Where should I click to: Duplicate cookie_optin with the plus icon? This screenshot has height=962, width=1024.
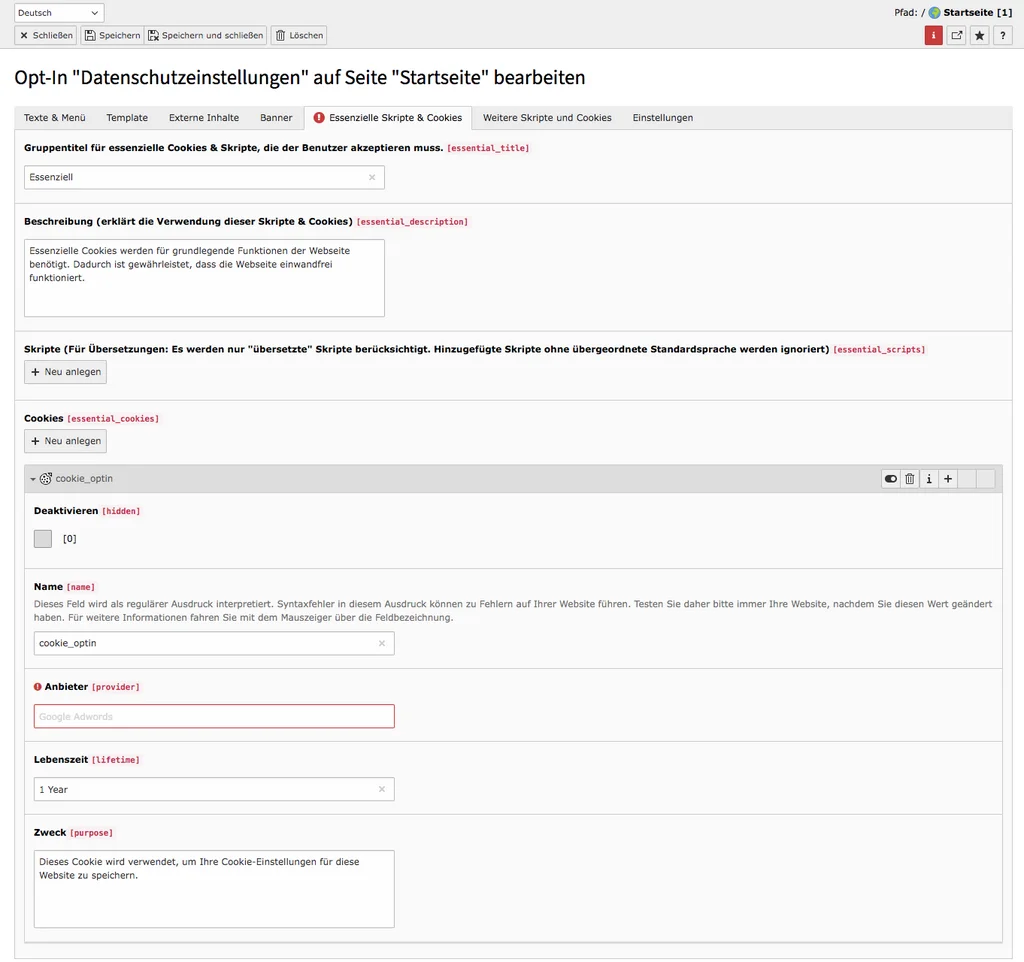(x=949, y=478)
